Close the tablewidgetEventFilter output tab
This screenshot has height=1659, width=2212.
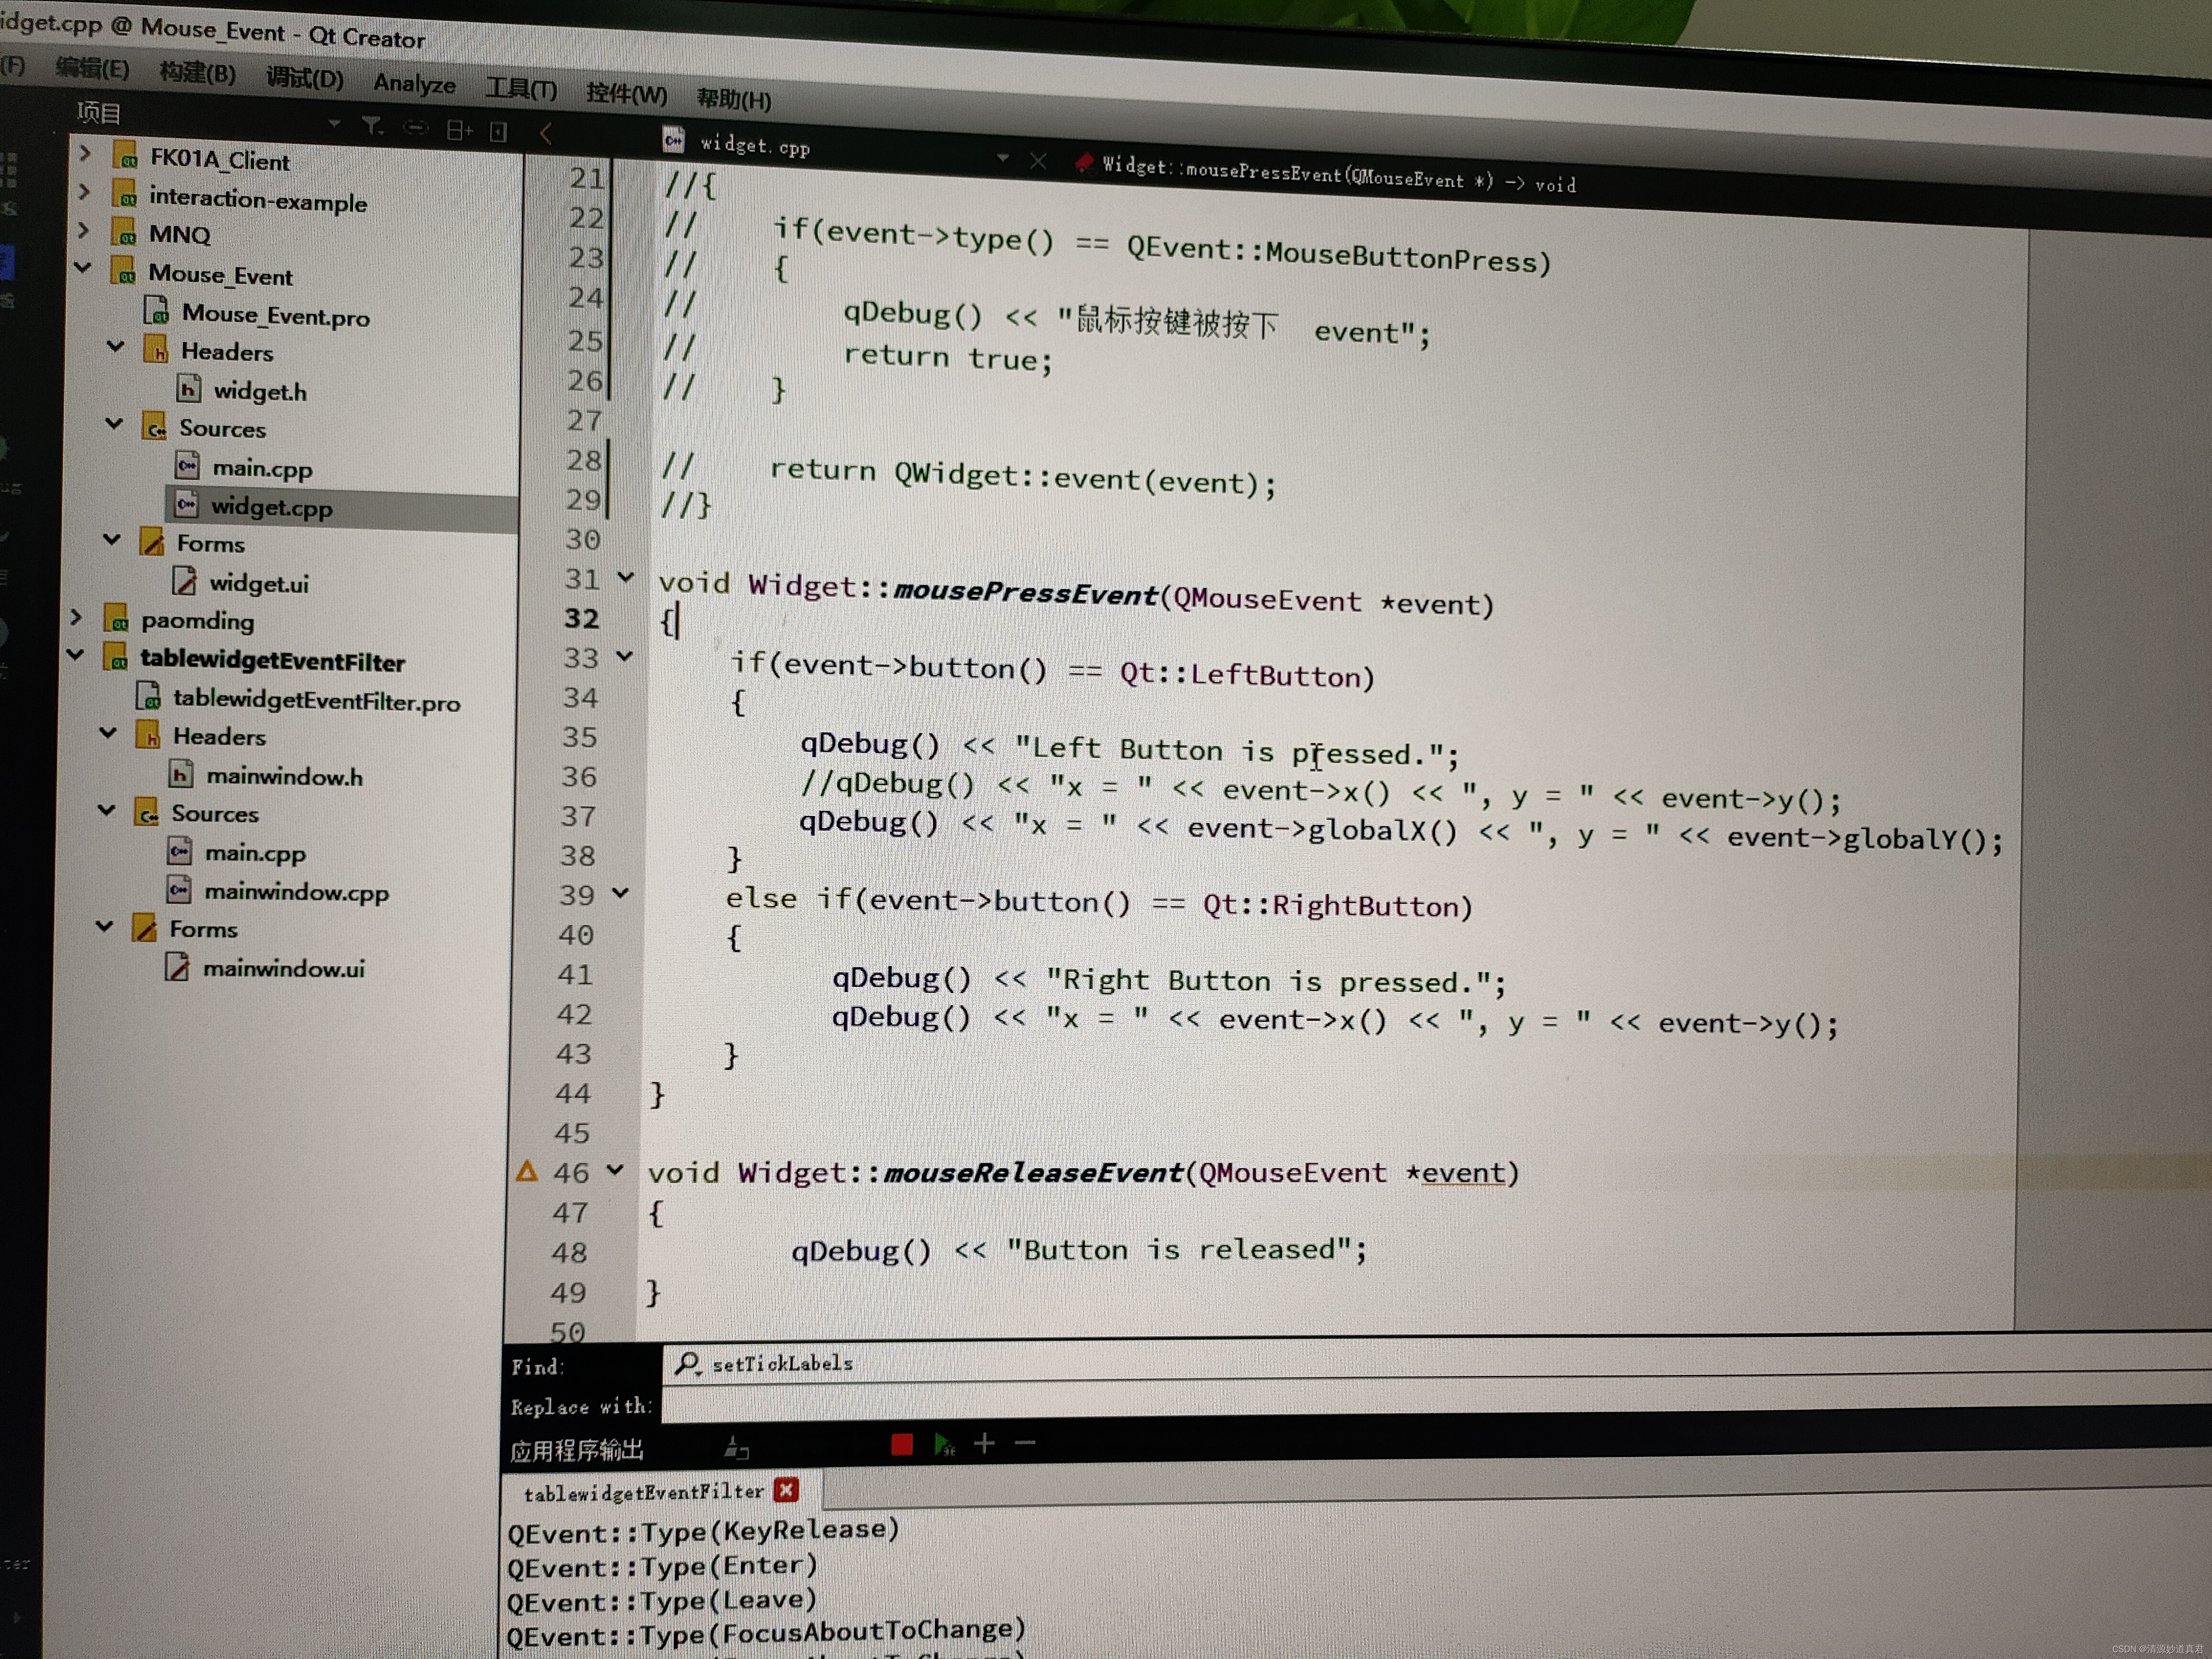(786, 1490)
